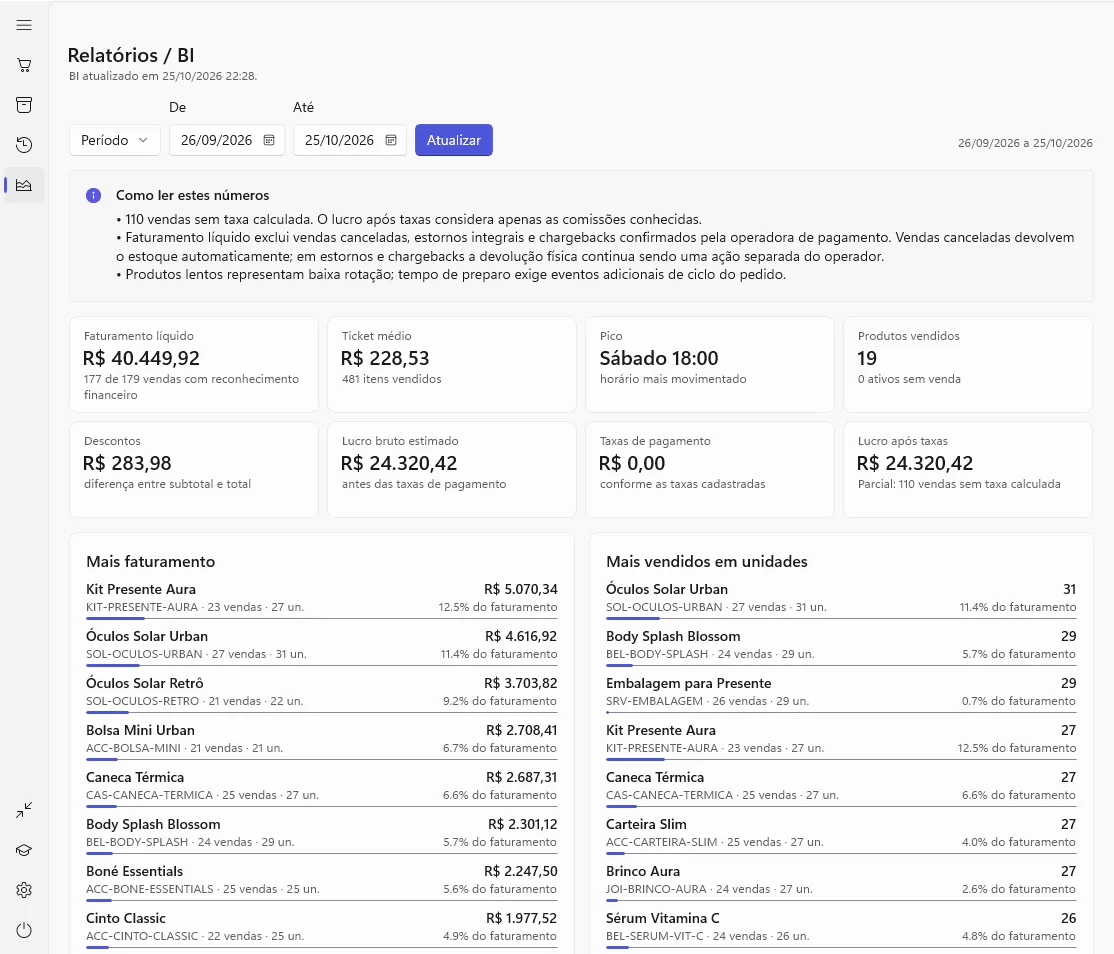Open calendar picker for the Até date
Screen dimensions: 1114x954
tap(391, 140)
